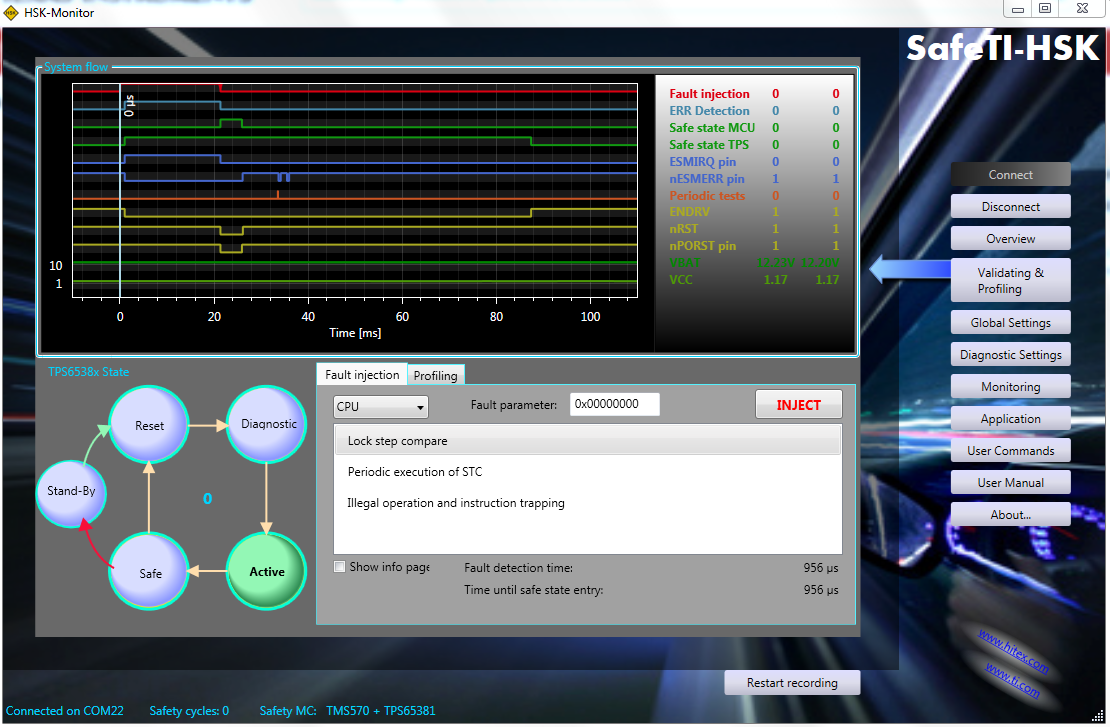Click the Periodic tests legend label
Viewport: 1110px width, 727px height.
pyautogui.click(x=707, y=195)
